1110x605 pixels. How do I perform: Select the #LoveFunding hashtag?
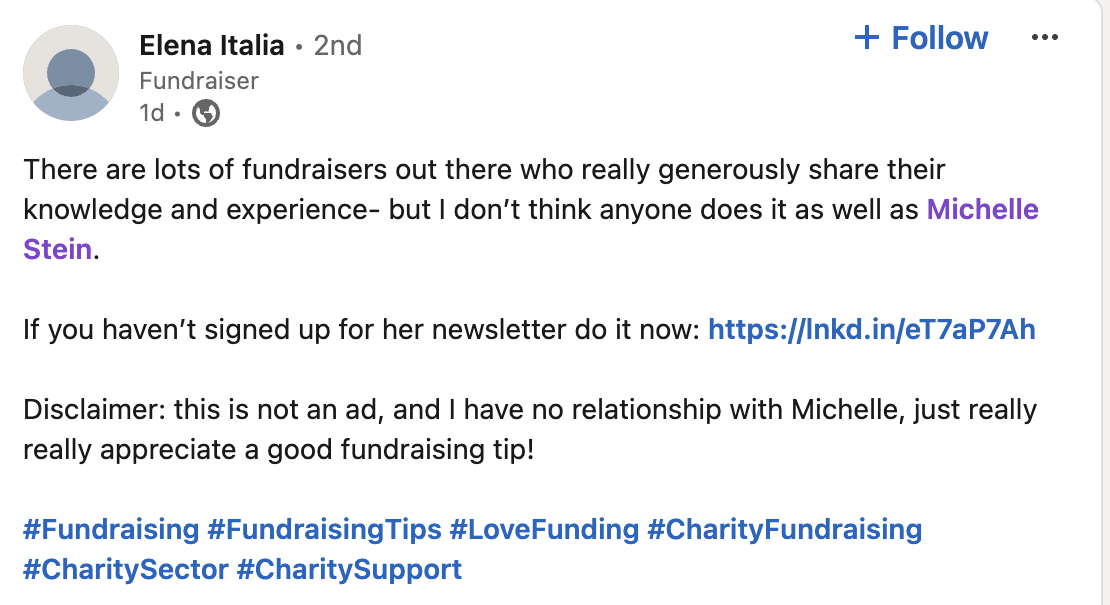(x=544, y=529)
